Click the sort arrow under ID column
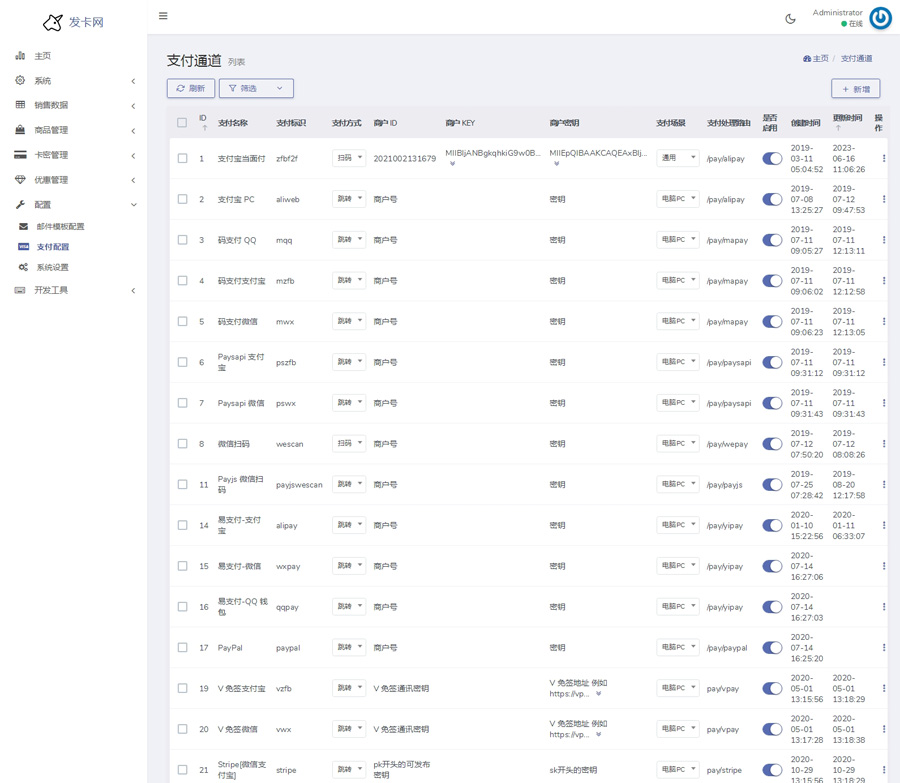The image size is (900, 783). (x=204, y=128)
